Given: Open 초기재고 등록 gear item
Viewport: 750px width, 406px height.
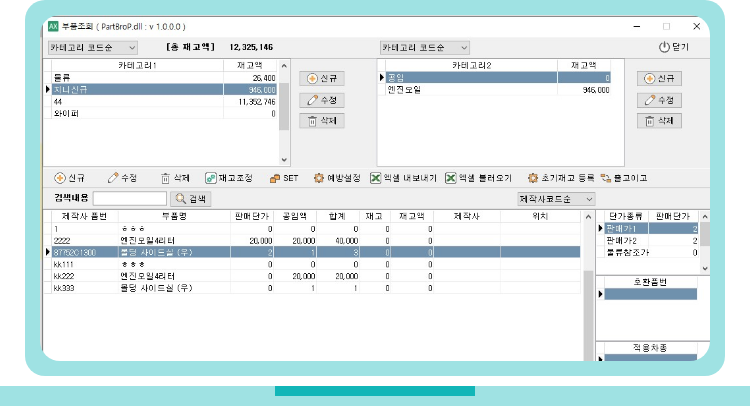Looking at the screenshot, I should (561, 178).
